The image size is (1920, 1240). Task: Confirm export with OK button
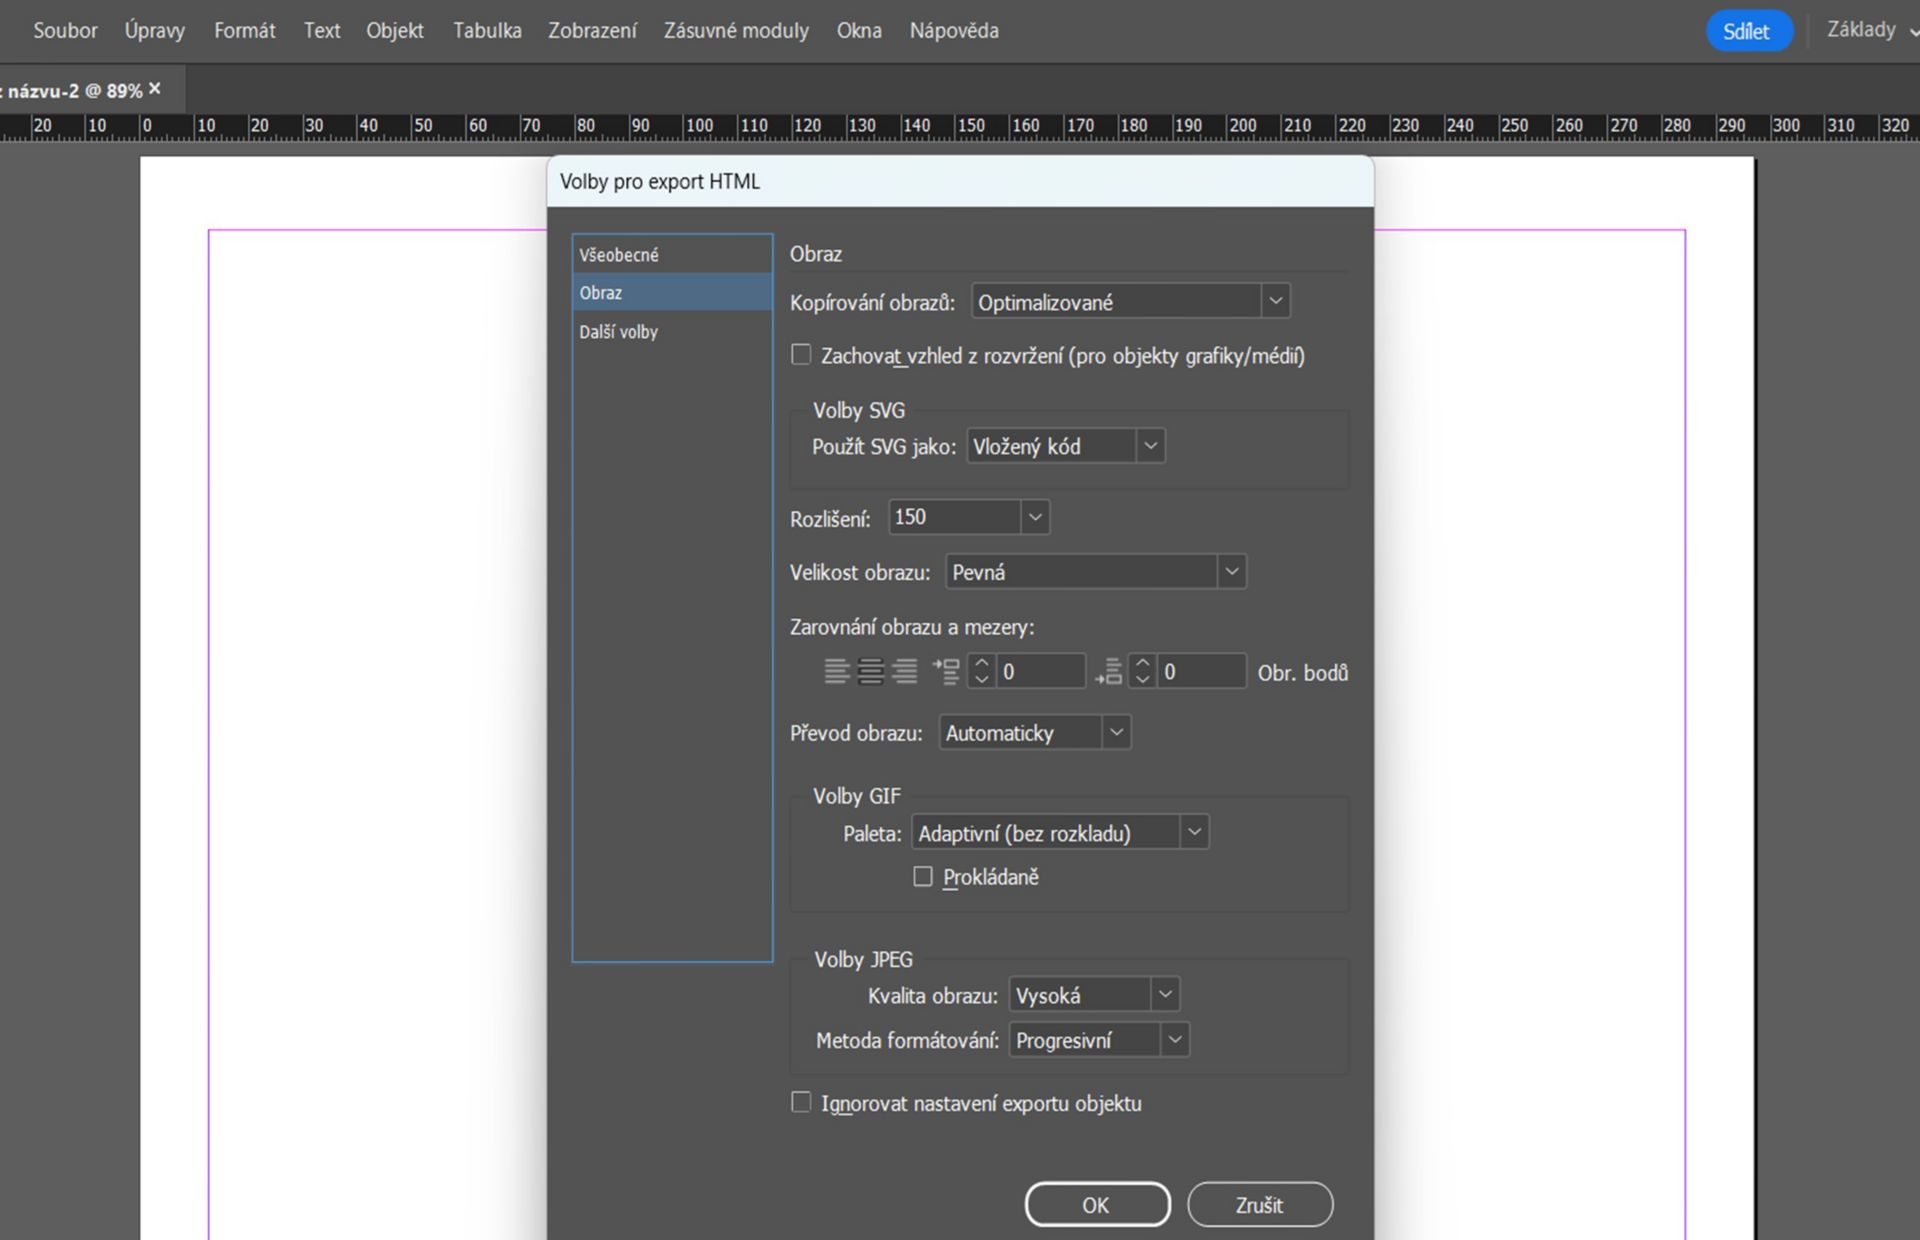pyautogui.click(x=1096, y=1204)
